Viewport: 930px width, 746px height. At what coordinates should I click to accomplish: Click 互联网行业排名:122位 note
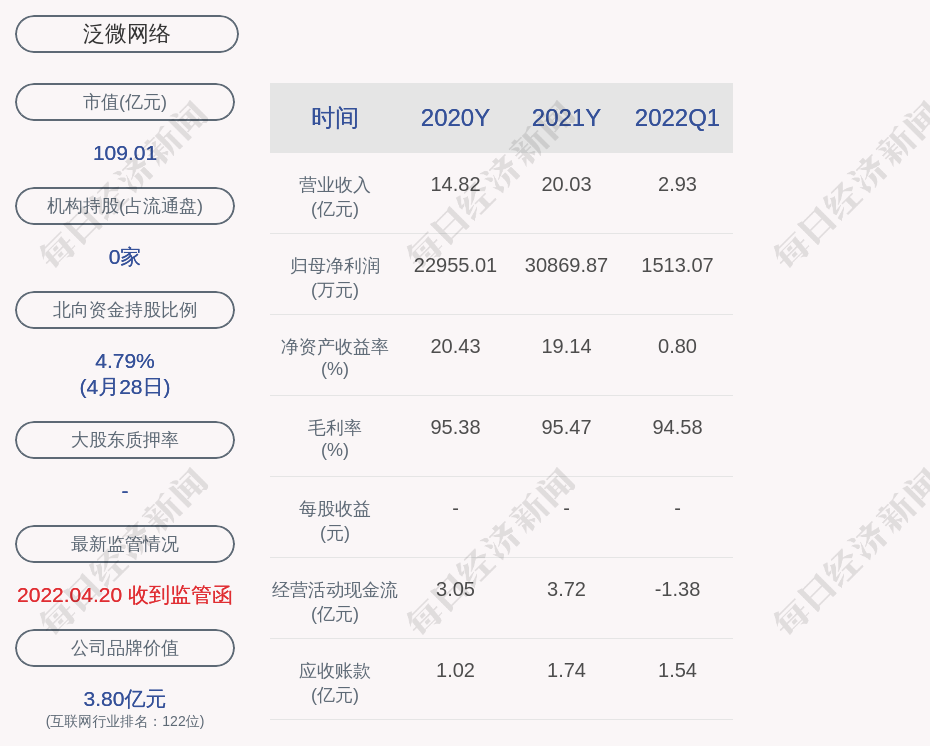pos(125,721)
